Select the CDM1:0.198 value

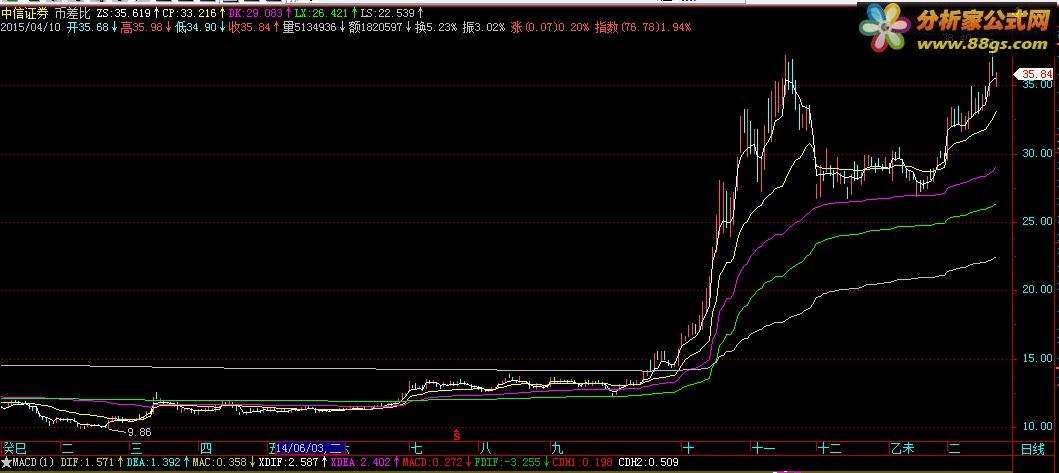pos(580,463)
